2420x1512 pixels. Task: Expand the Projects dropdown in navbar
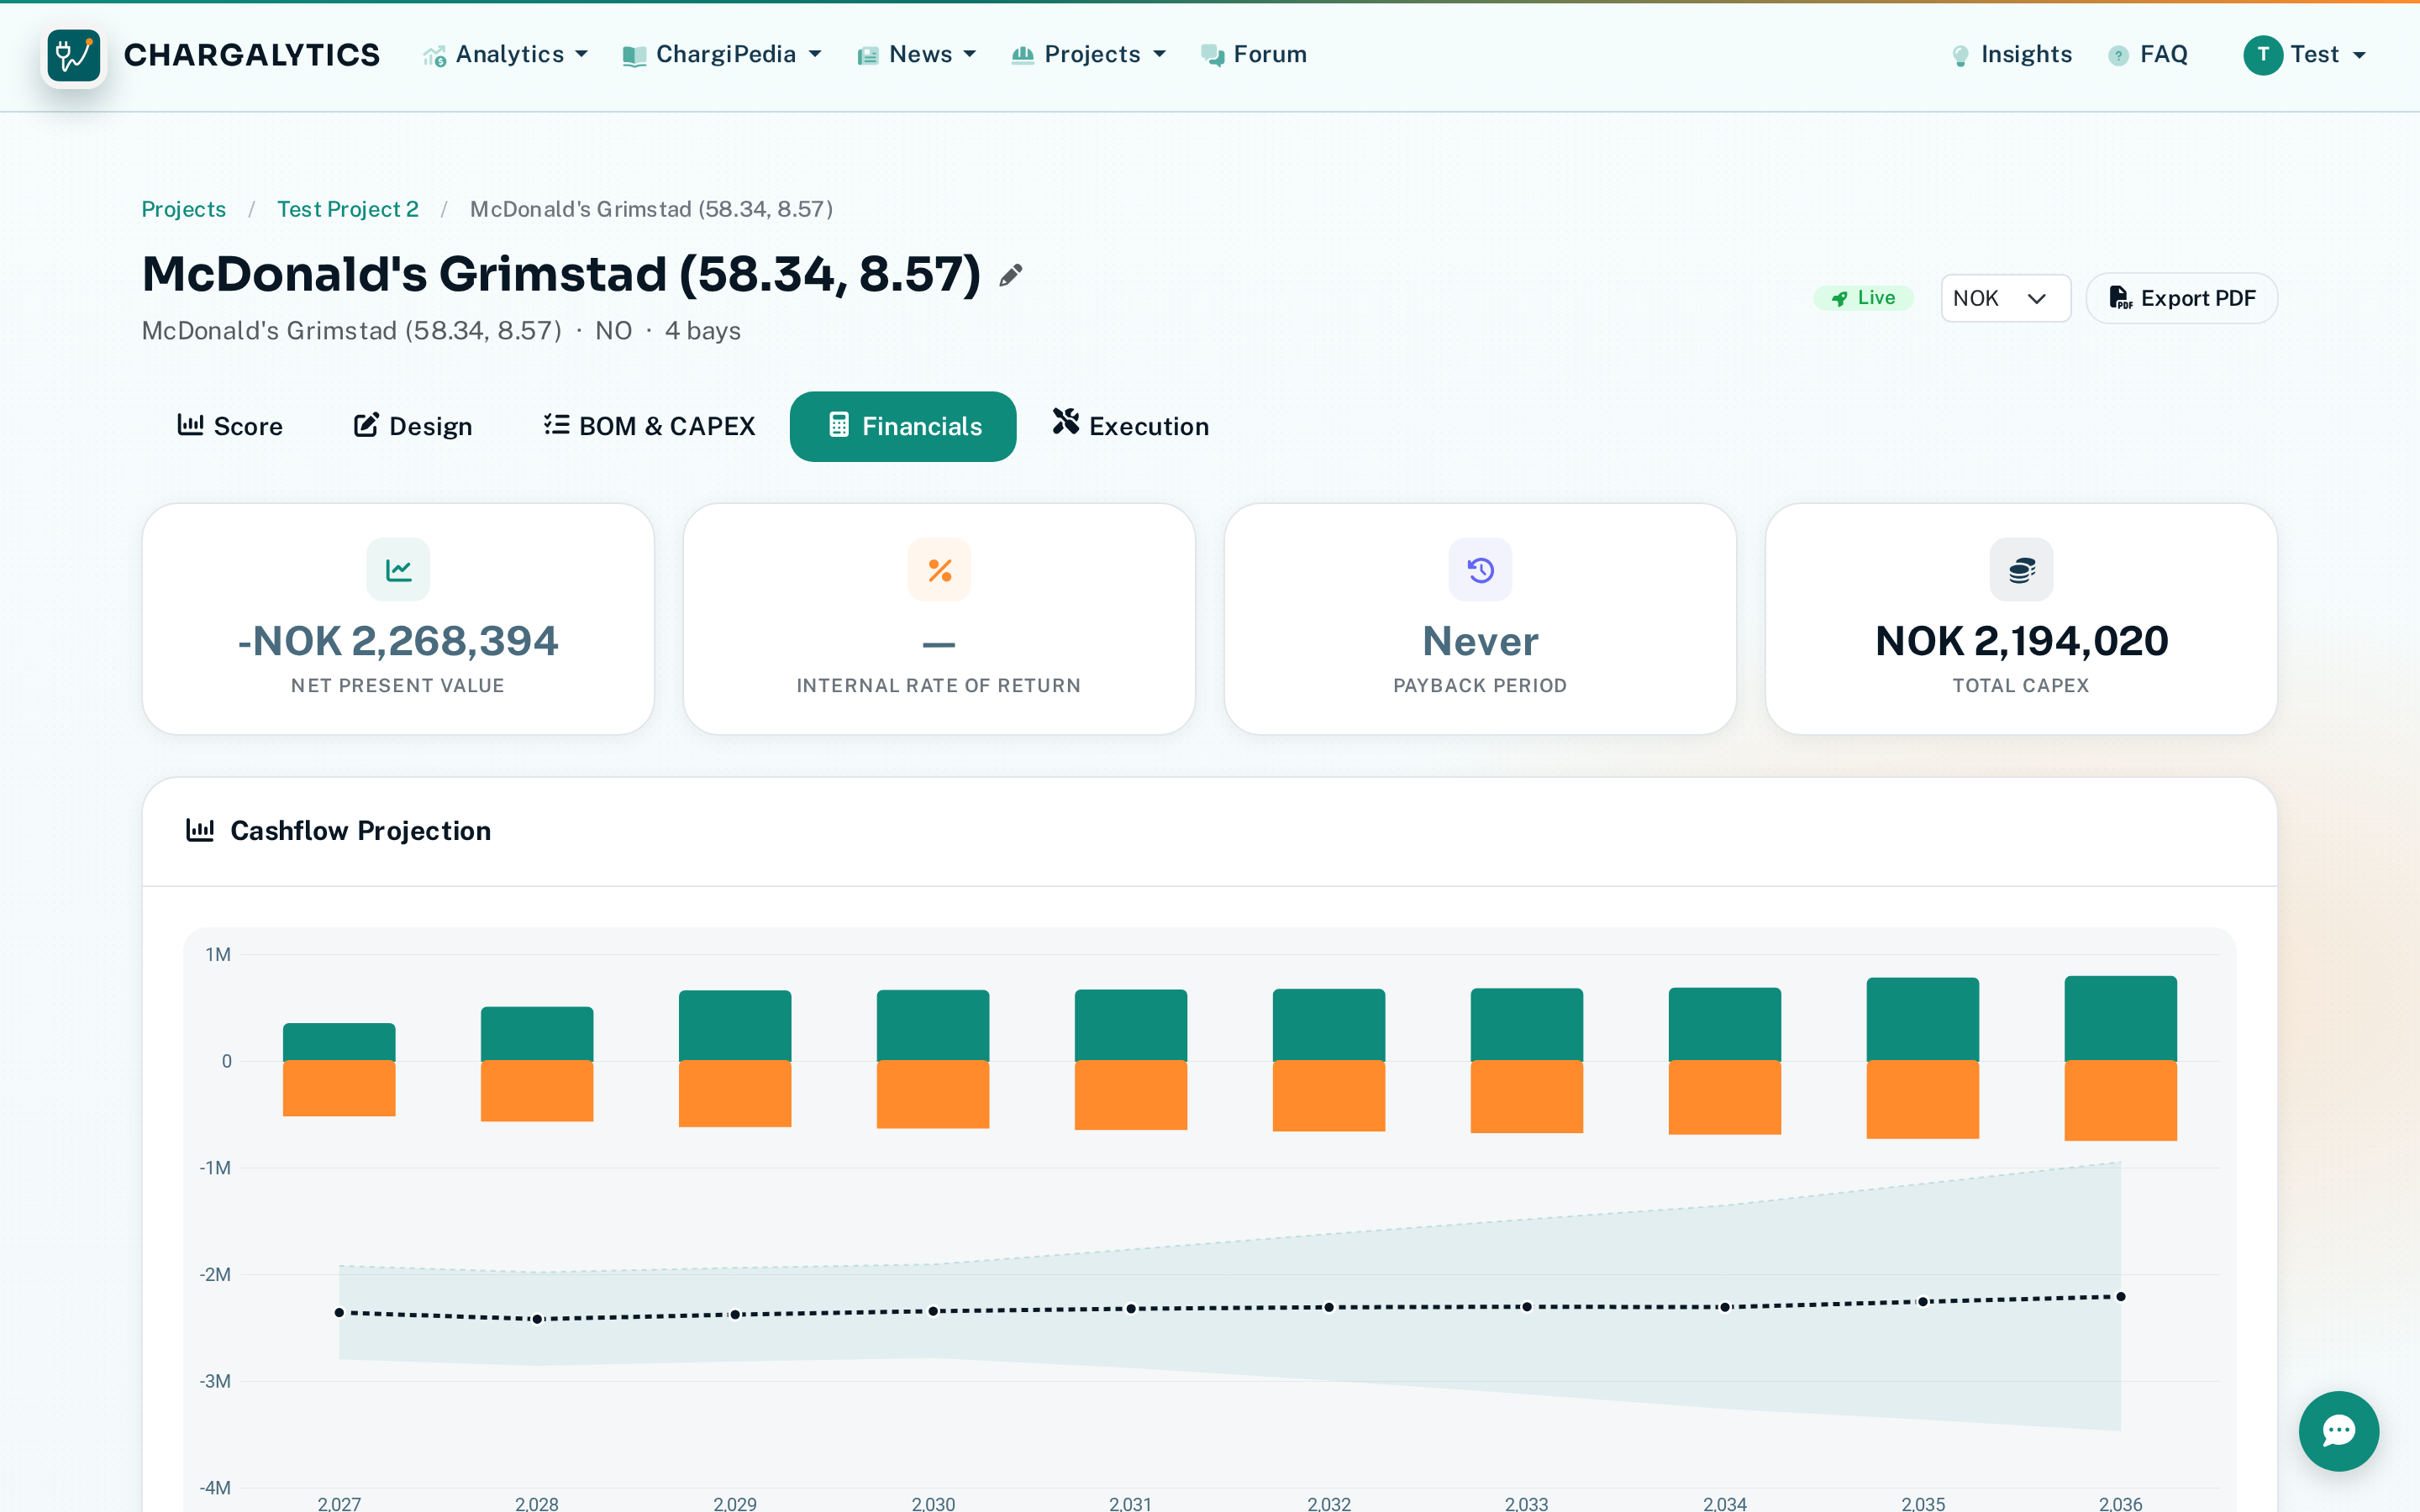click(x=1089, y=55)
